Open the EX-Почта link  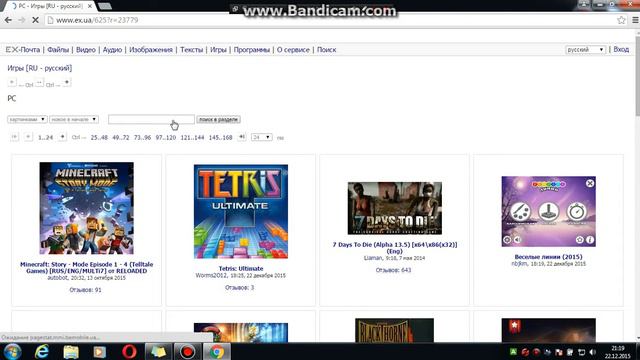(x=23, y=50)
